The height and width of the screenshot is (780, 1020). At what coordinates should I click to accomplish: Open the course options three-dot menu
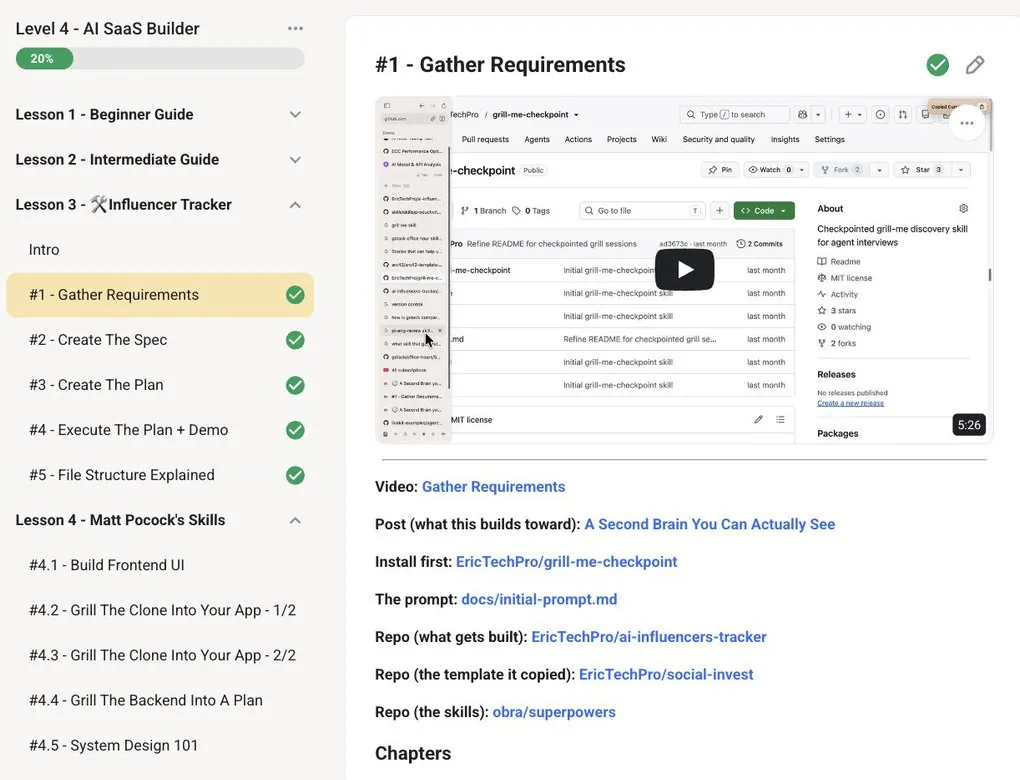[x=295, y=29]
